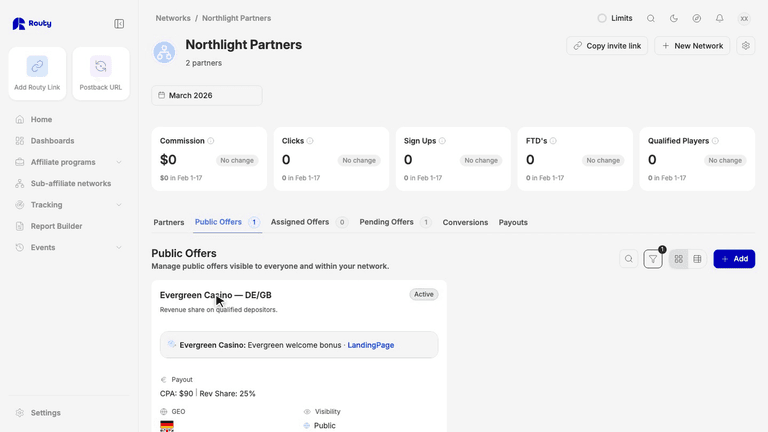Click the 2 partners label

click(x=203, y=63)
